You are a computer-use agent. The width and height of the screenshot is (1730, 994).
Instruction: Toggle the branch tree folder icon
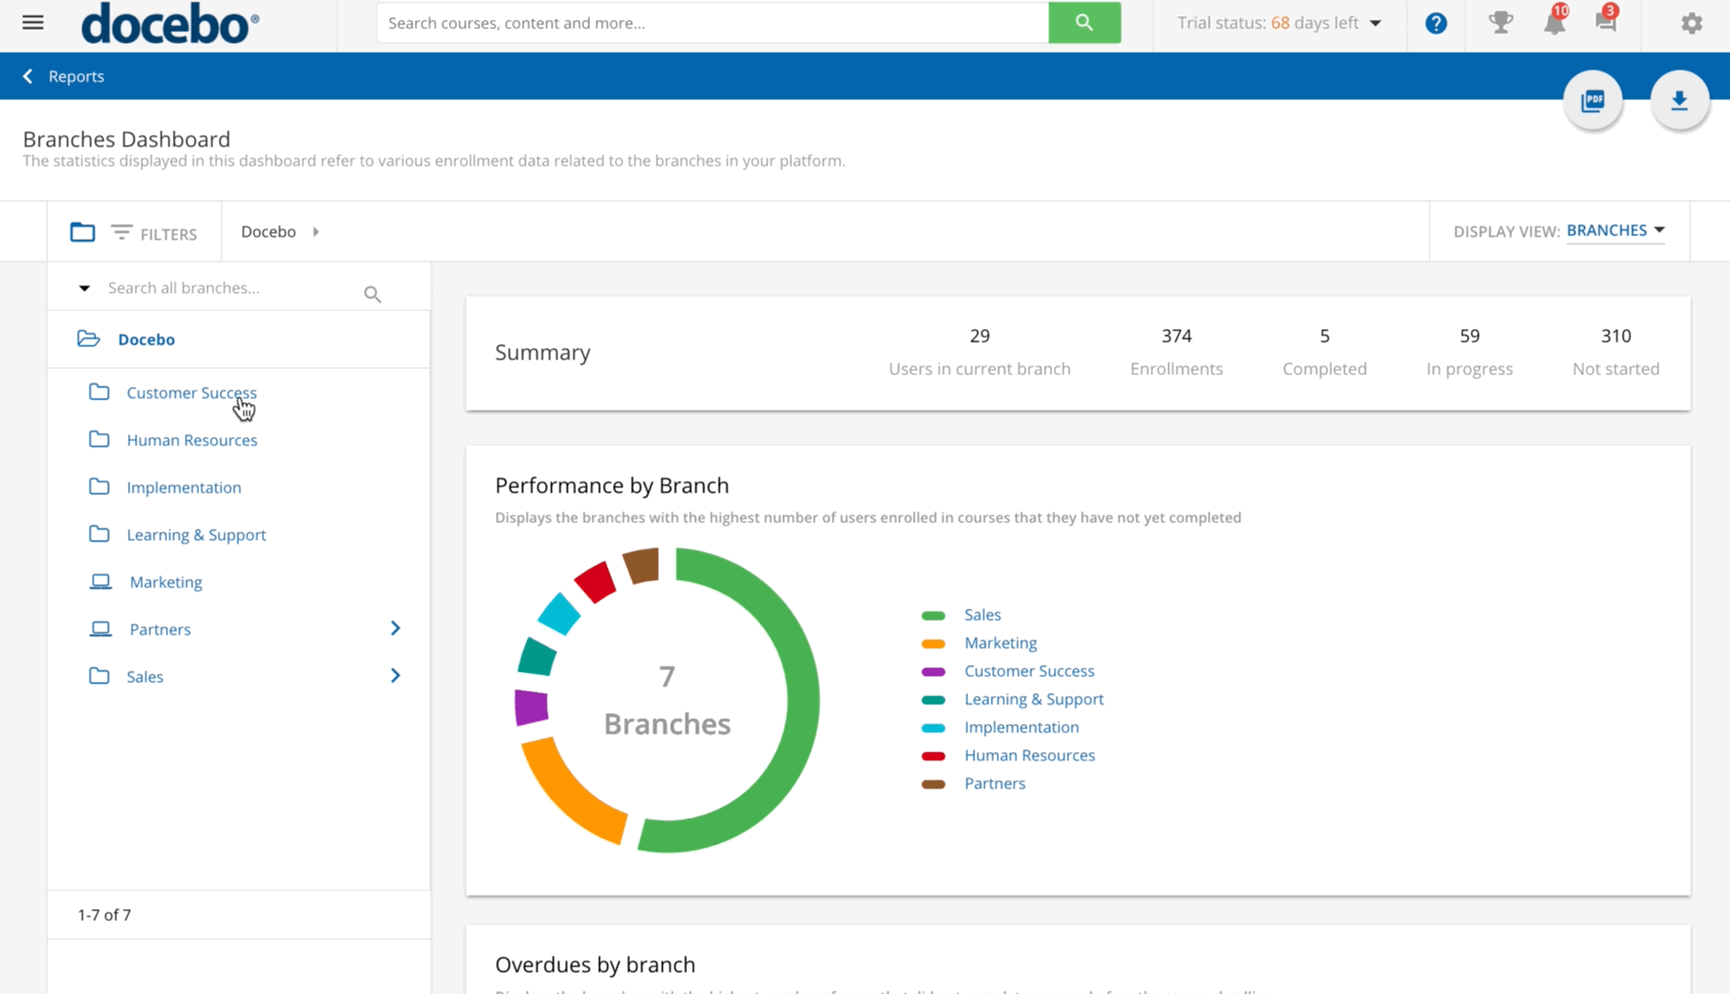pos(82,232)
